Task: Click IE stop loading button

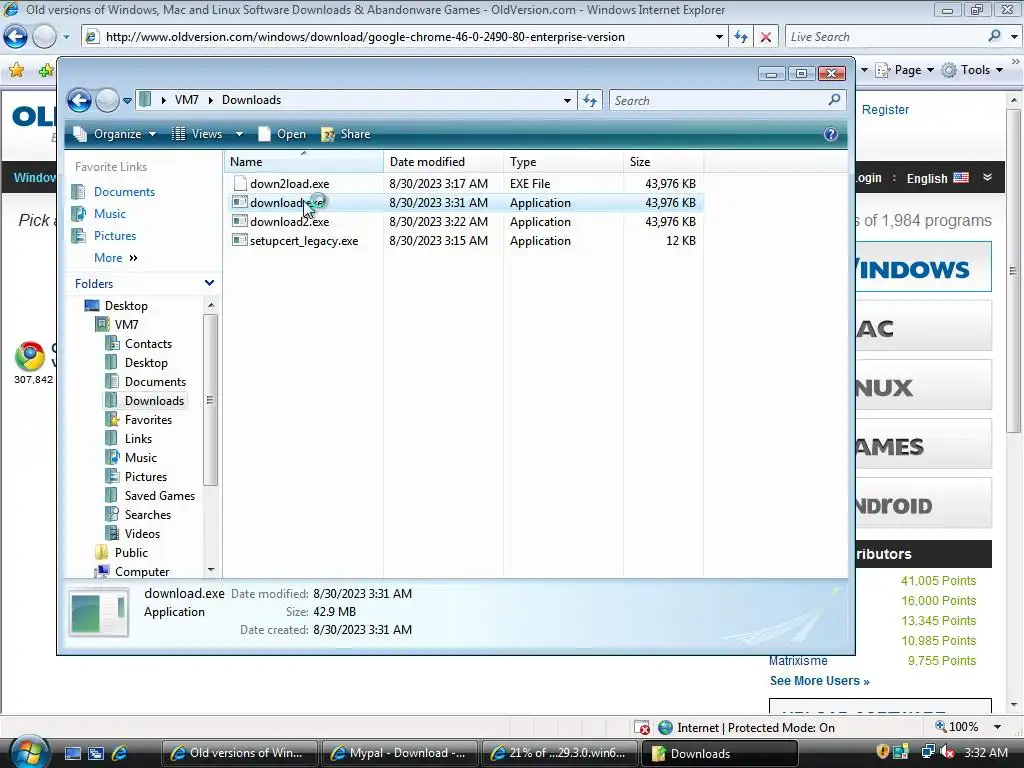Action: [x=765, y=37]
